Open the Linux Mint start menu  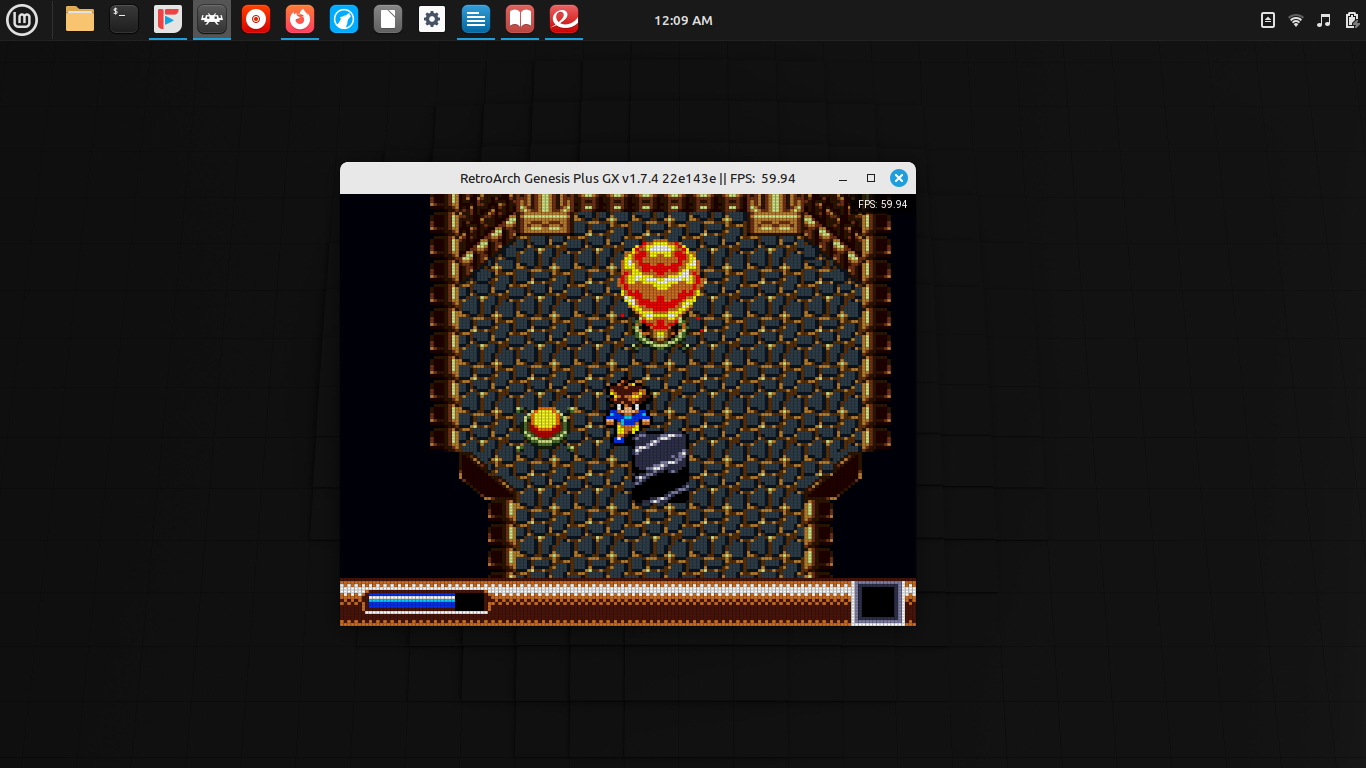tap(22, 20)
